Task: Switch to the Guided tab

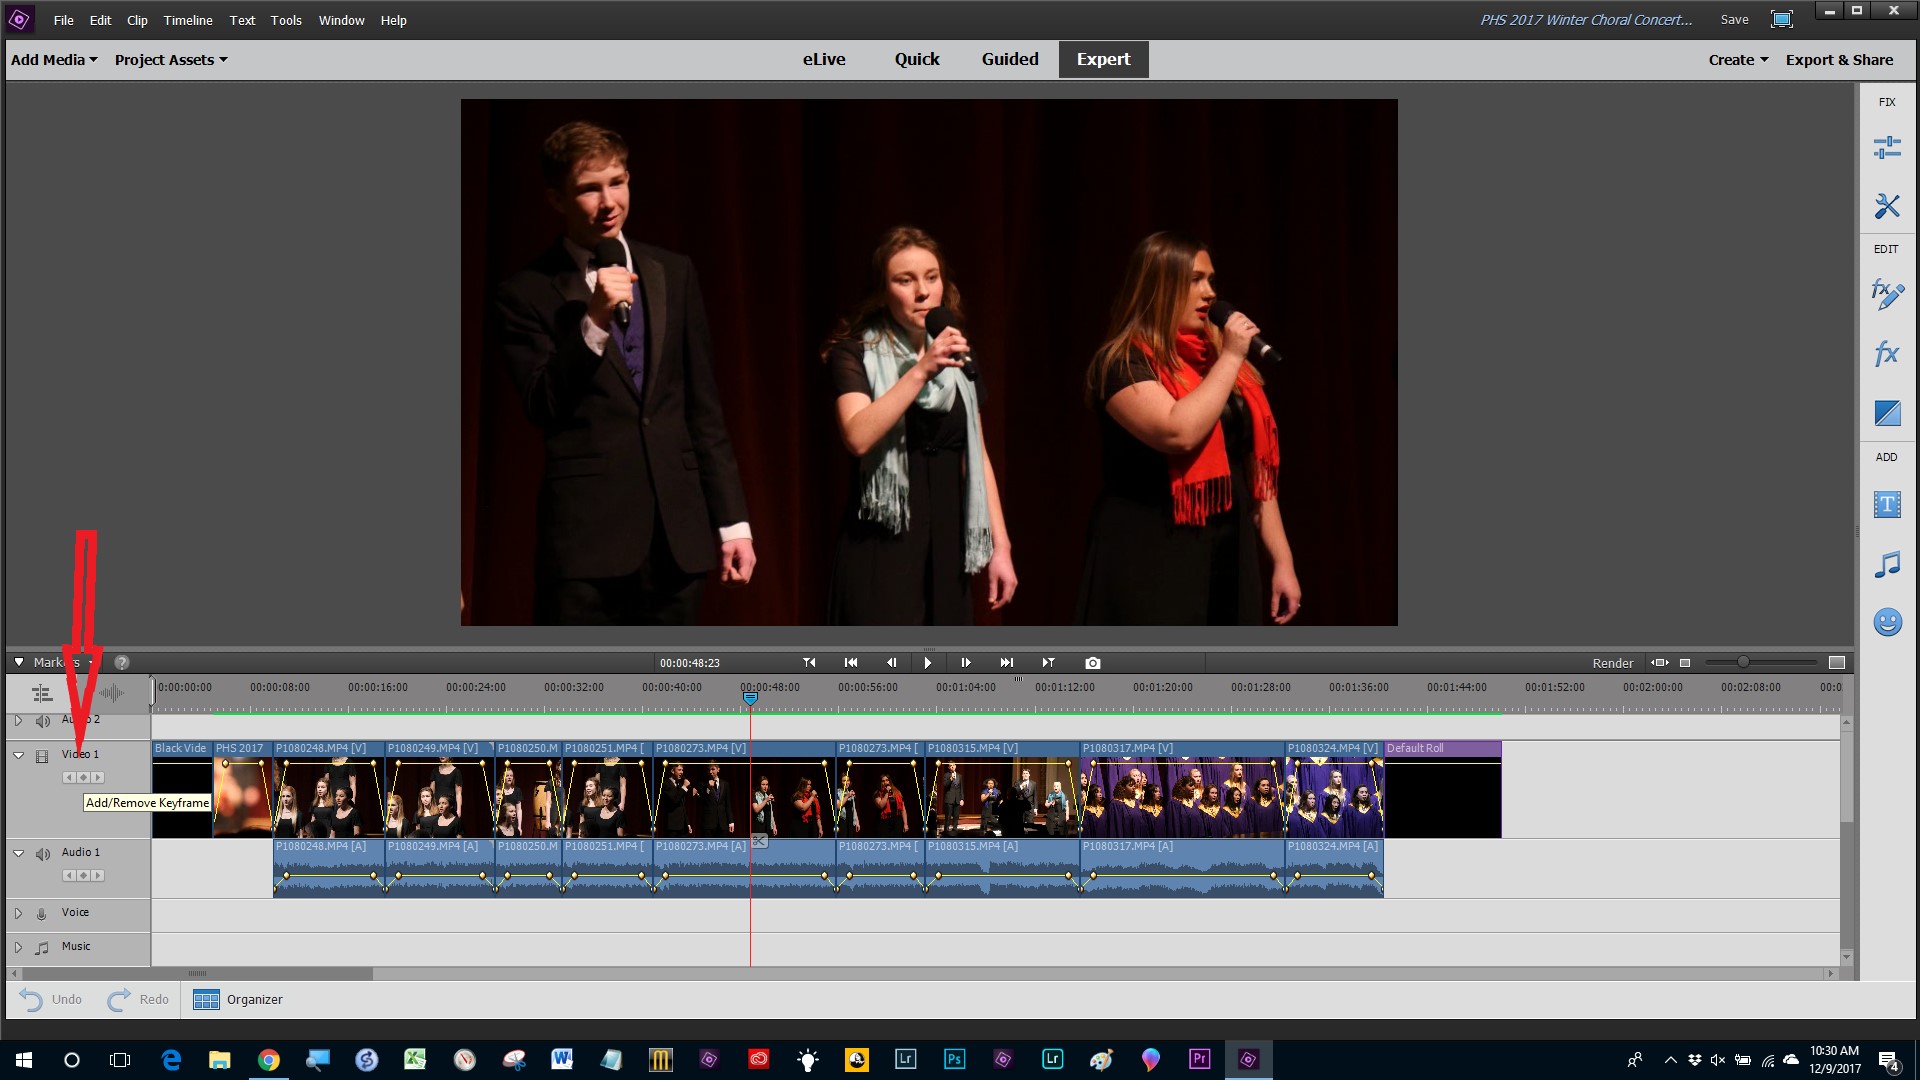Action: coord(1010,59)
